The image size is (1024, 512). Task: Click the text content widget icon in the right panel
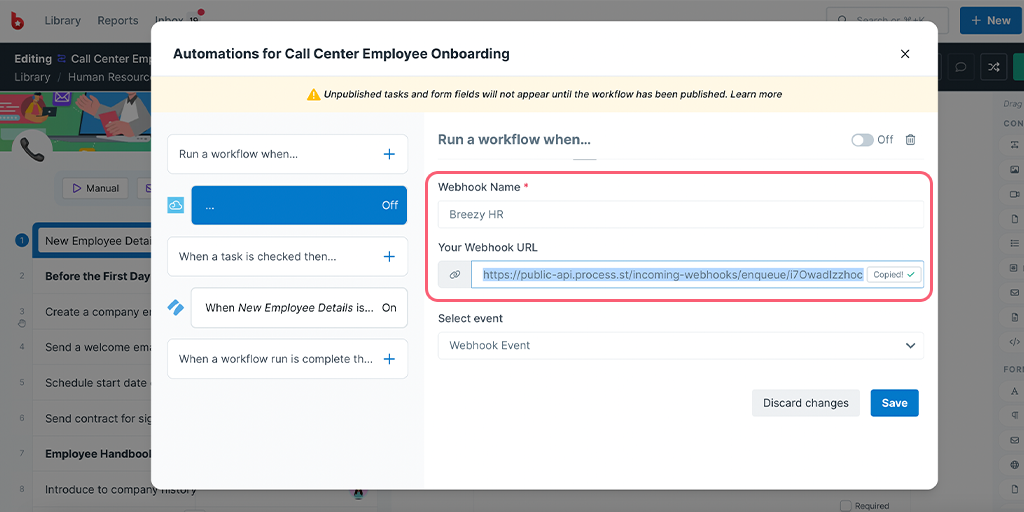pyautogui.click(x=1014, y=144)
